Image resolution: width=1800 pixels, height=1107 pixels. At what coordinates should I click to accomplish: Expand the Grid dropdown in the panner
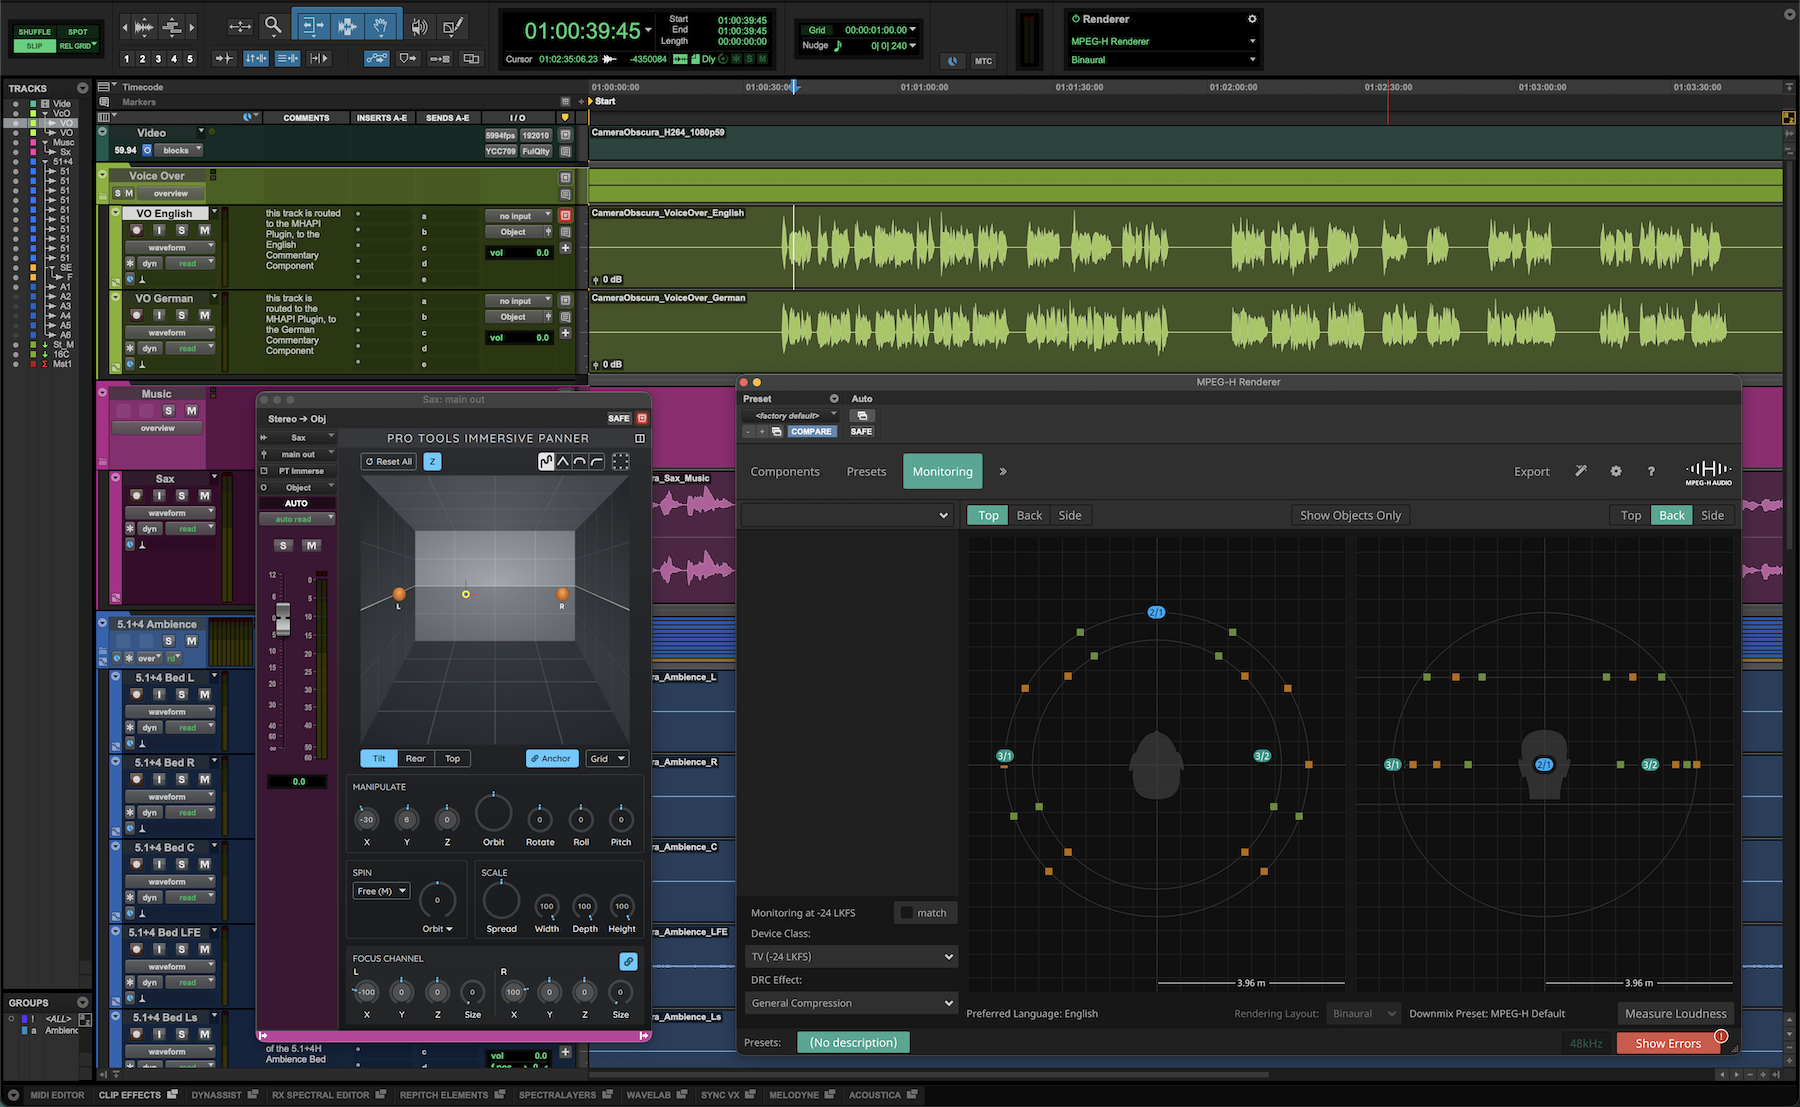[607, 758]
